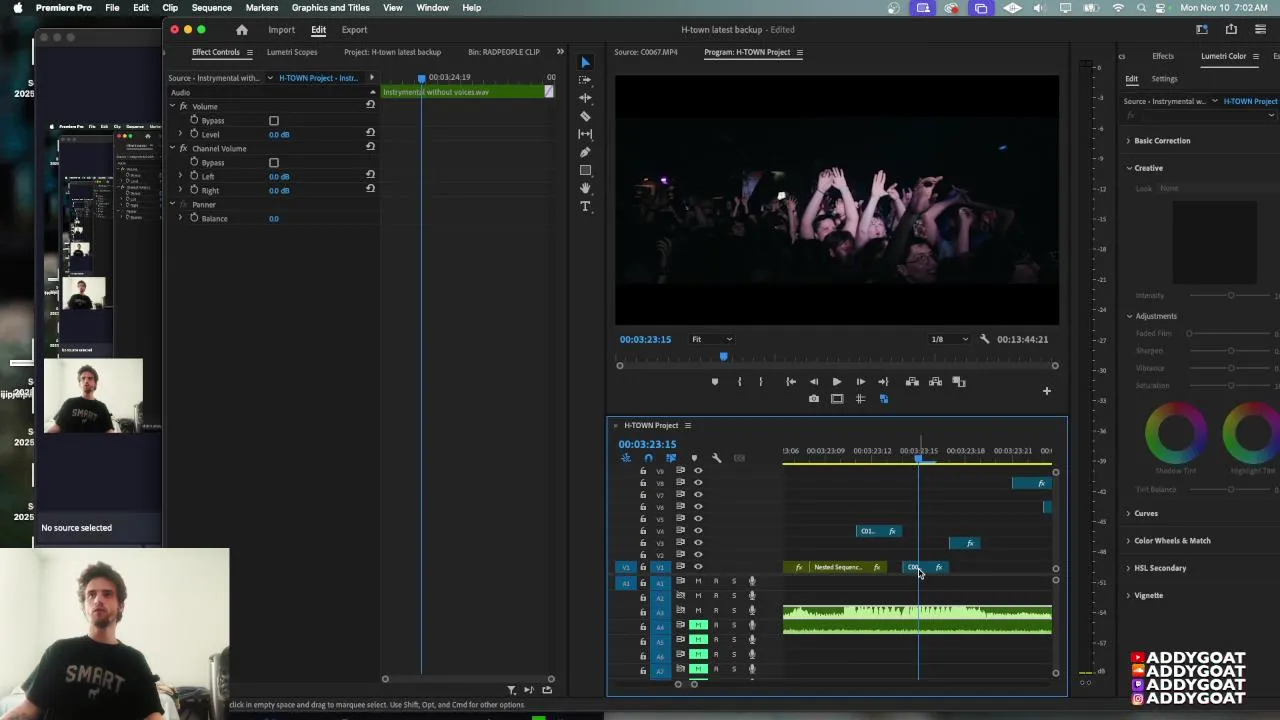This screenshot has width=1280, height=720.
Task: Toggle lock on track V1
Action: (x=643, y=567)
